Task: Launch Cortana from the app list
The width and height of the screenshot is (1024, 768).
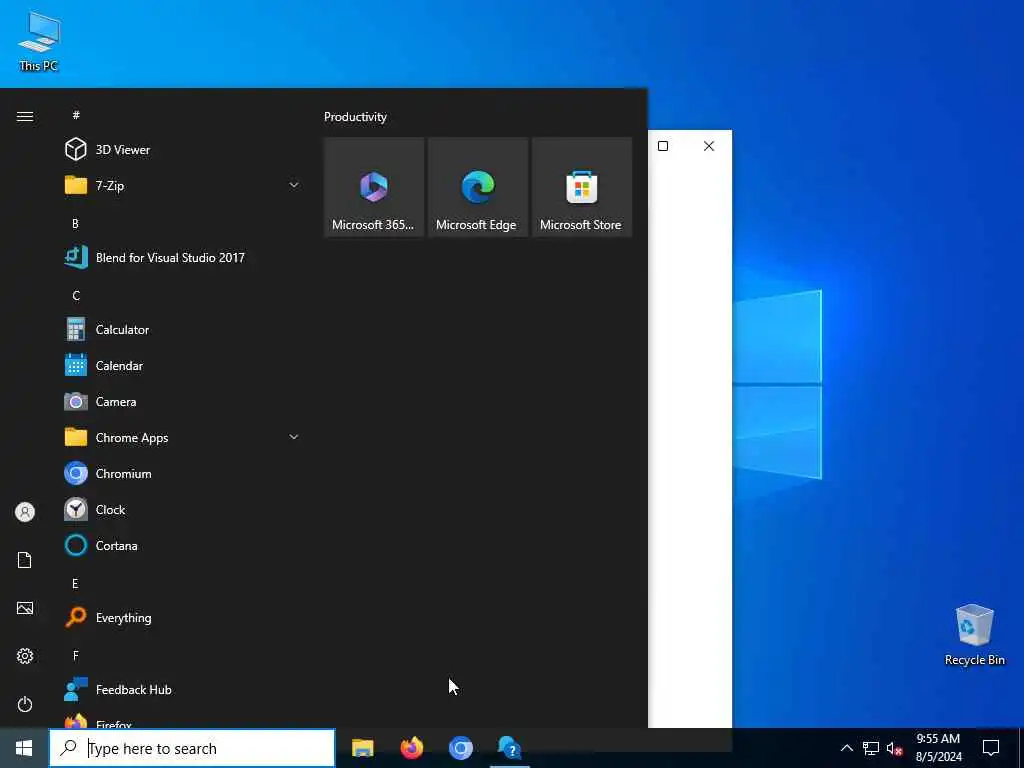Action: pos(183,545)
